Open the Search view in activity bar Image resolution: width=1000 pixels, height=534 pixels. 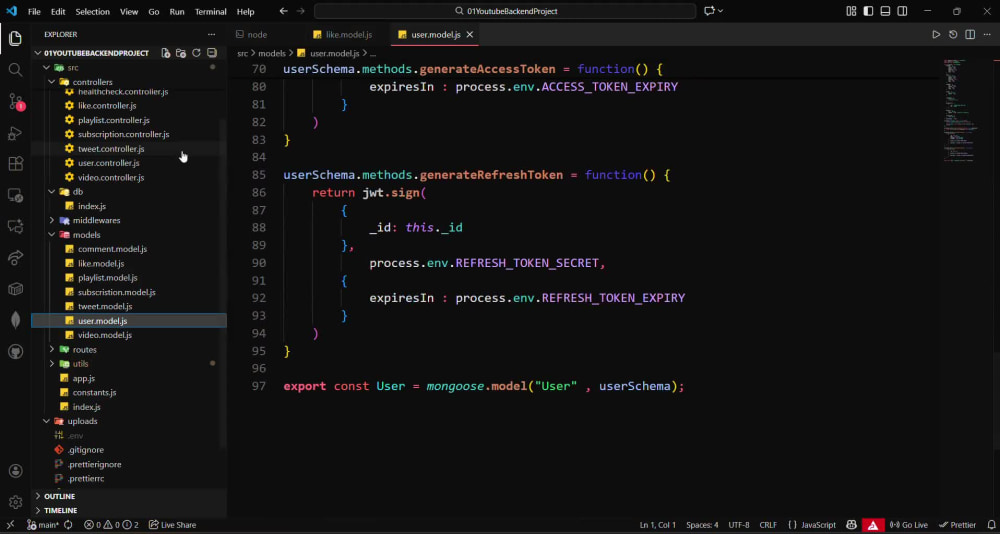pos(15,70)
